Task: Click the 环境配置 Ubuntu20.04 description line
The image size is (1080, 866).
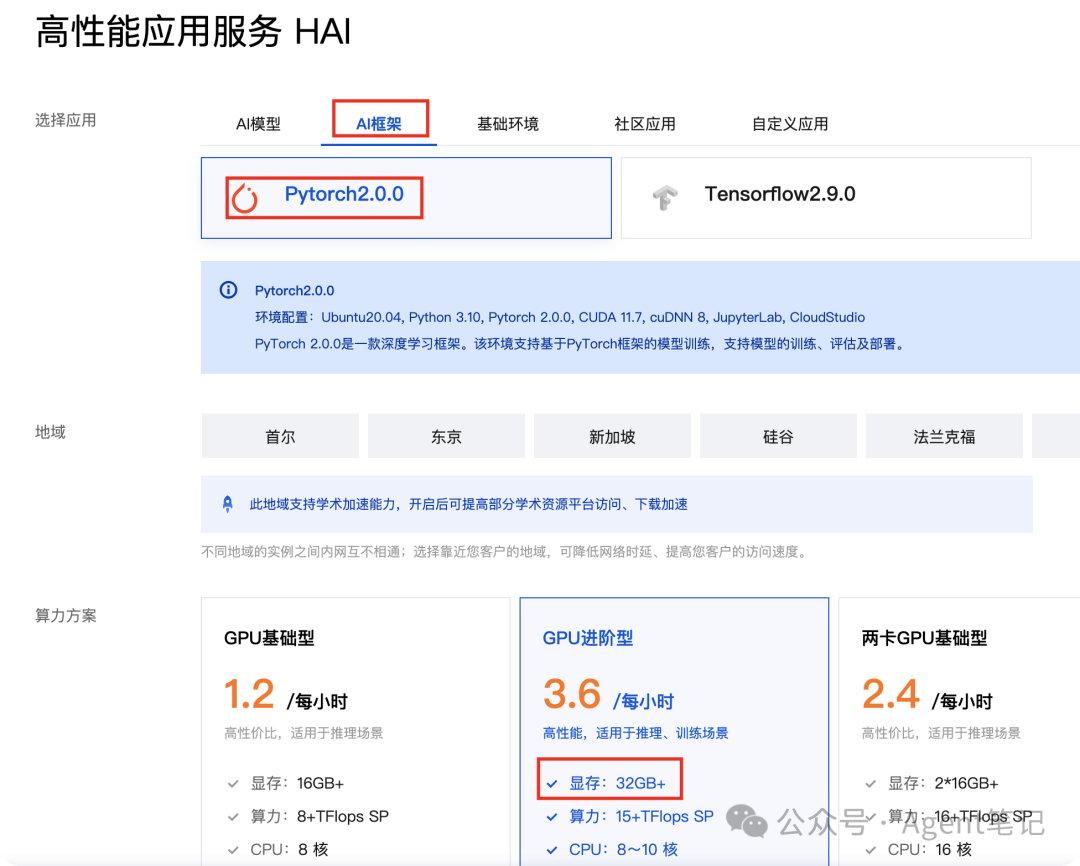Action: [x=560, y=318]
